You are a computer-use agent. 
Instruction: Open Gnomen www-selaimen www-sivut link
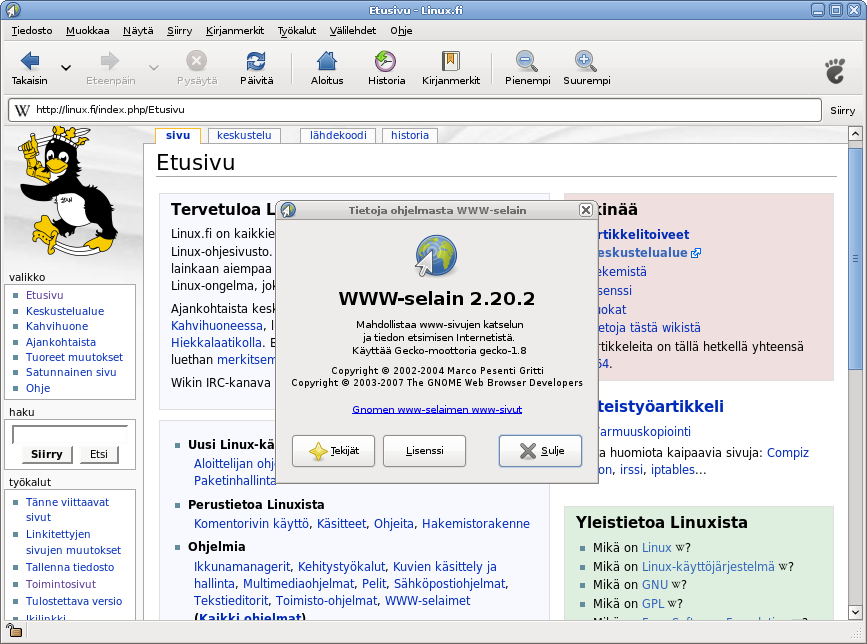(x=437, y=409)
